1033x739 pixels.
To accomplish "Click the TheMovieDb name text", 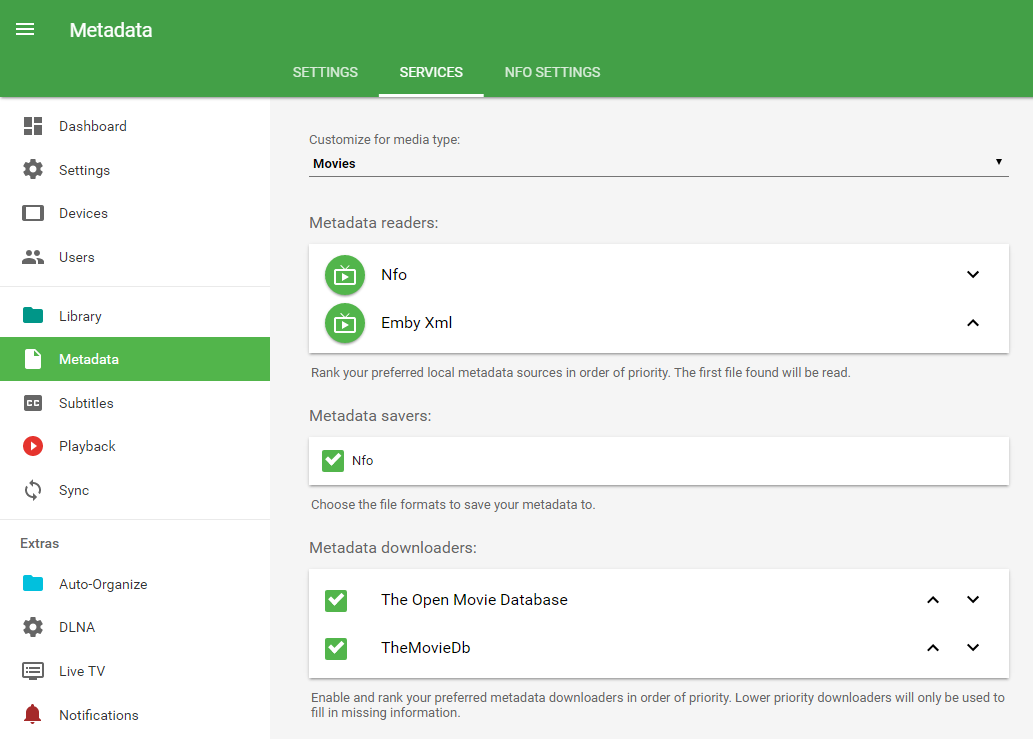I will click(426, 647).
